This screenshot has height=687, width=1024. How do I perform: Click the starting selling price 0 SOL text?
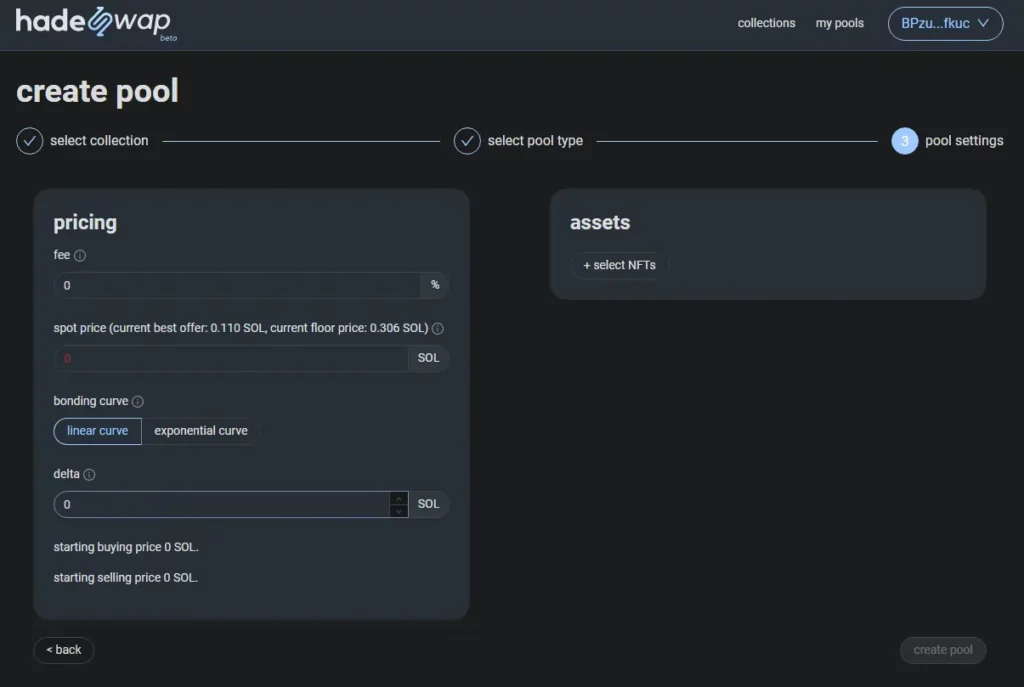point(125,578)
